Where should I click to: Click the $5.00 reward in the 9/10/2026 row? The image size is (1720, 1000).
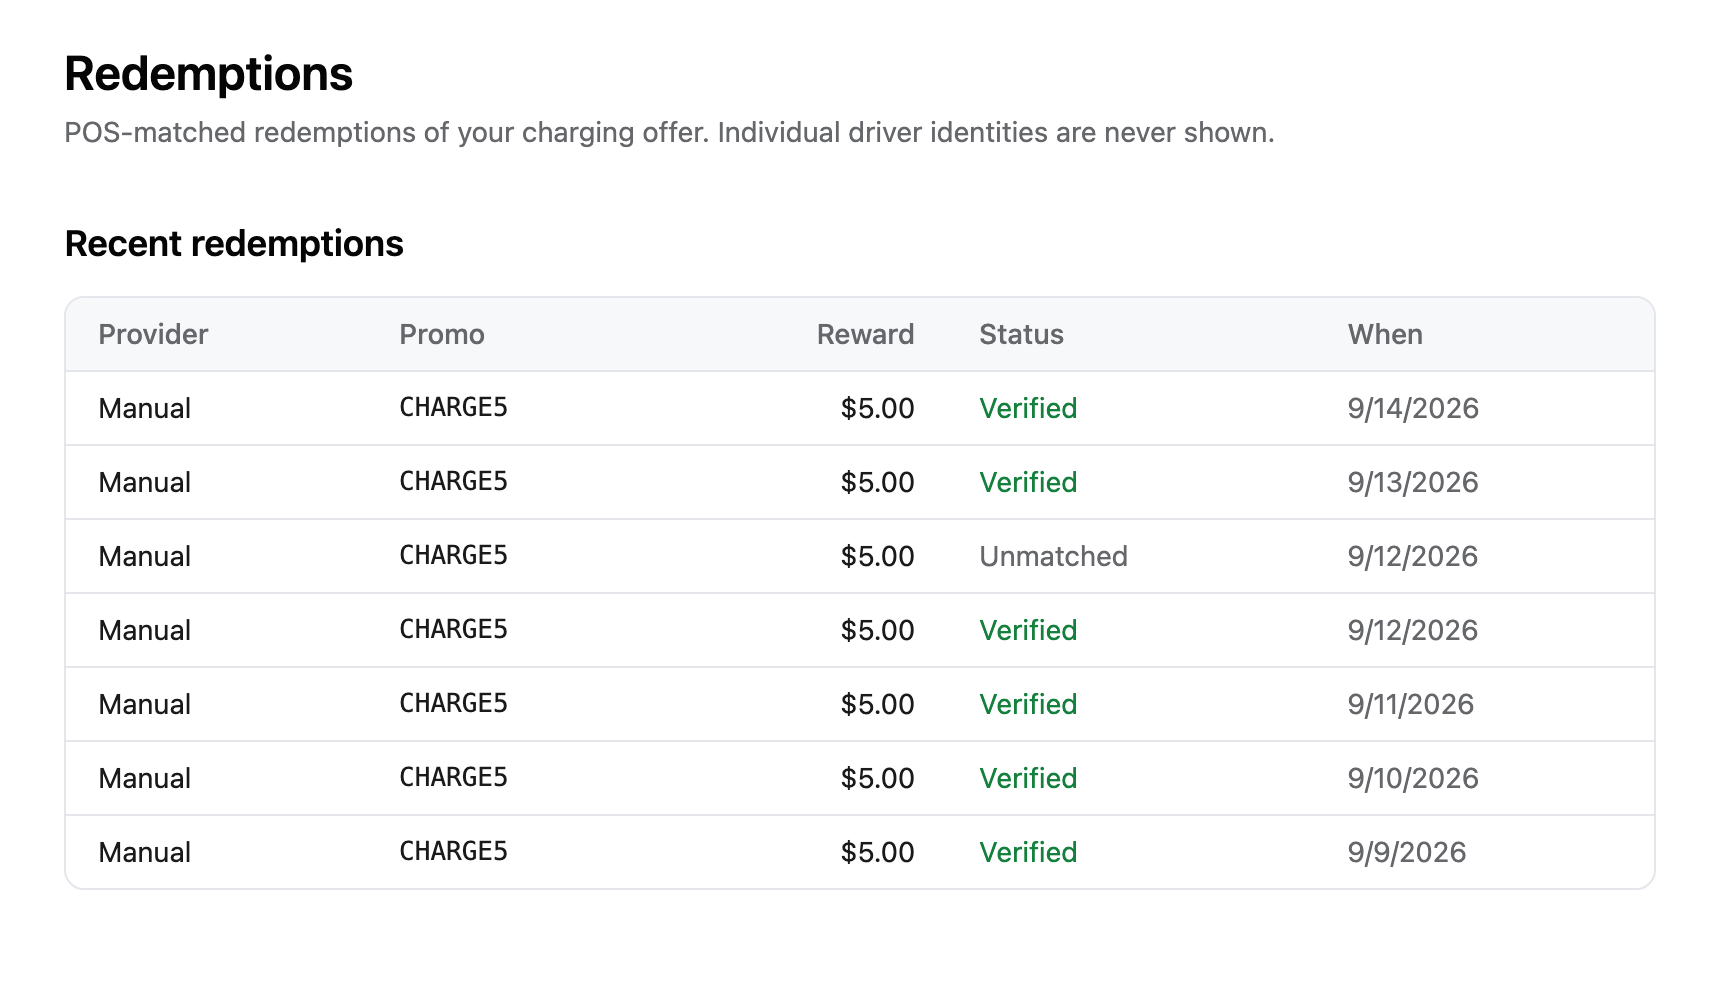coord(877,778)
